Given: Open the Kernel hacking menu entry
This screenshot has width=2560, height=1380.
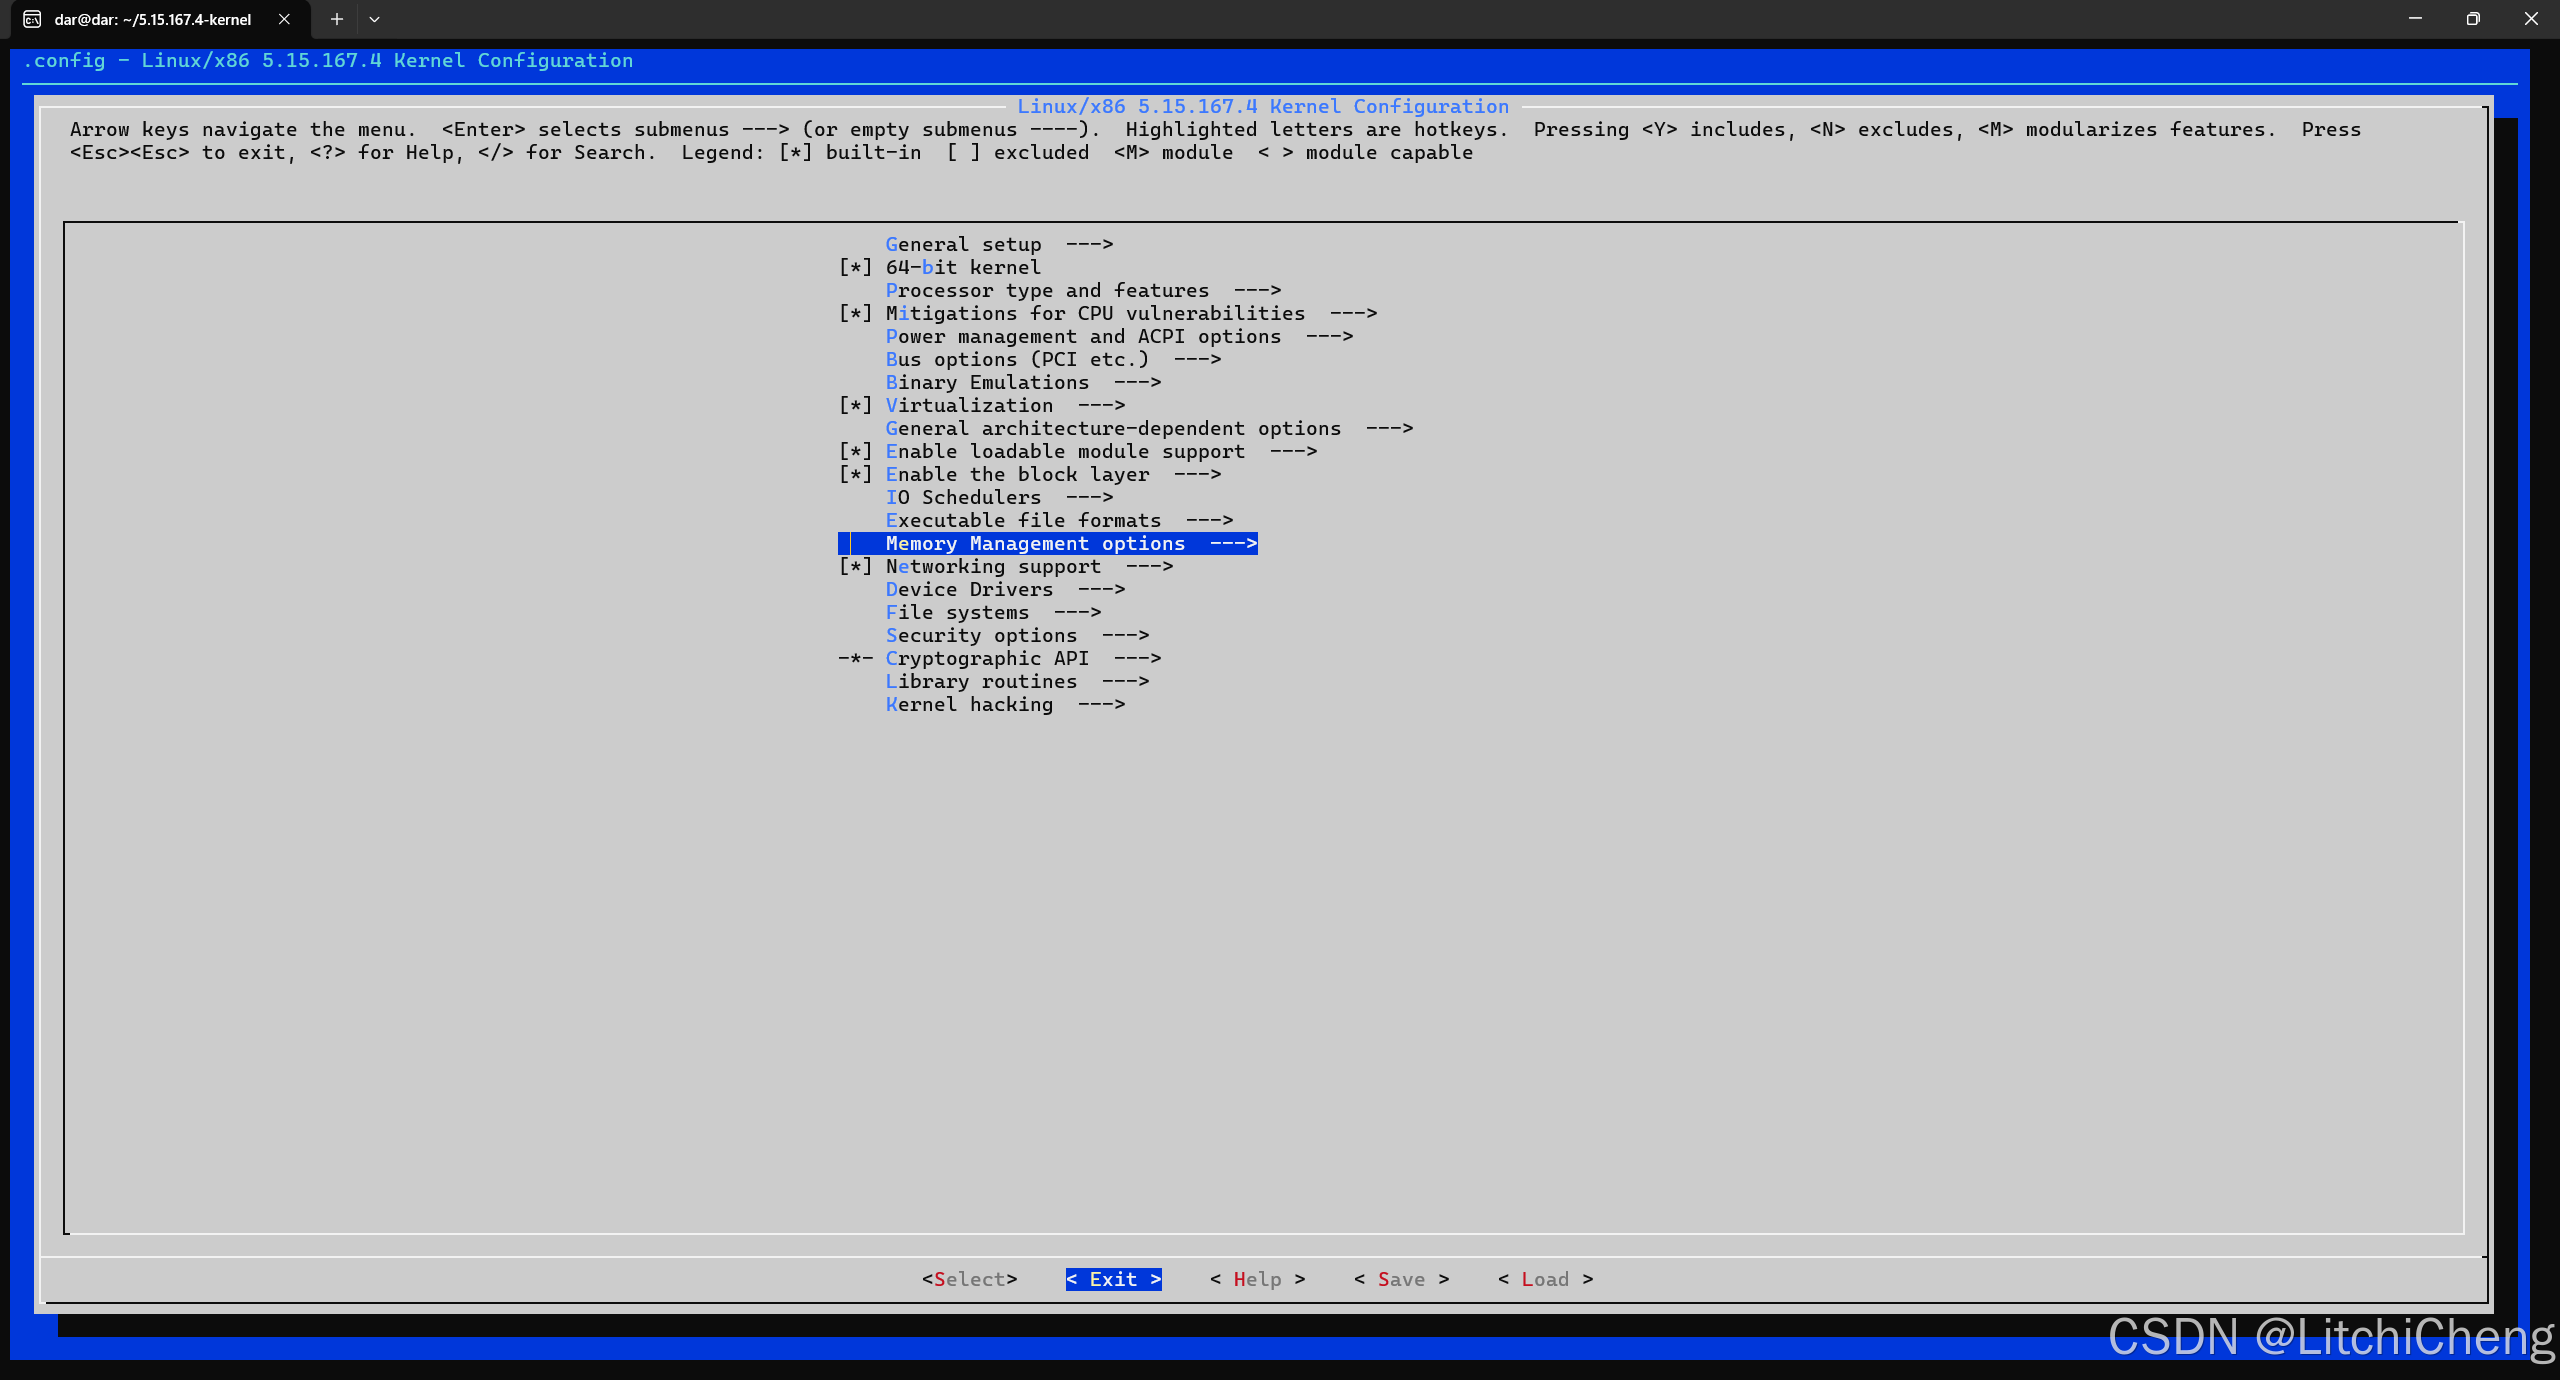Looking at the screenshot, I should coord(969,704).
